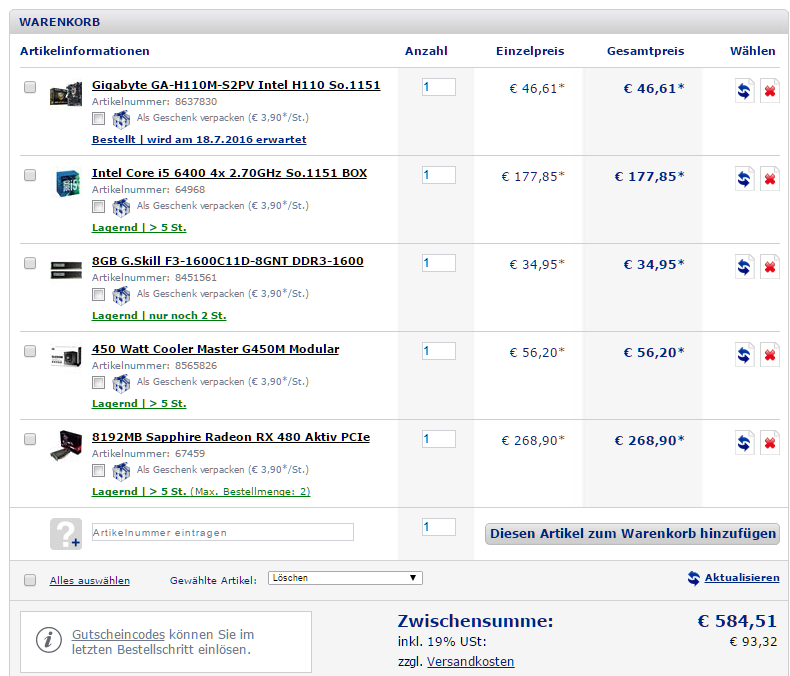Enable gift wrapping for Gigabyte mainboard
The width and height of the screenshot is (790, 676).
pos(98,118)
